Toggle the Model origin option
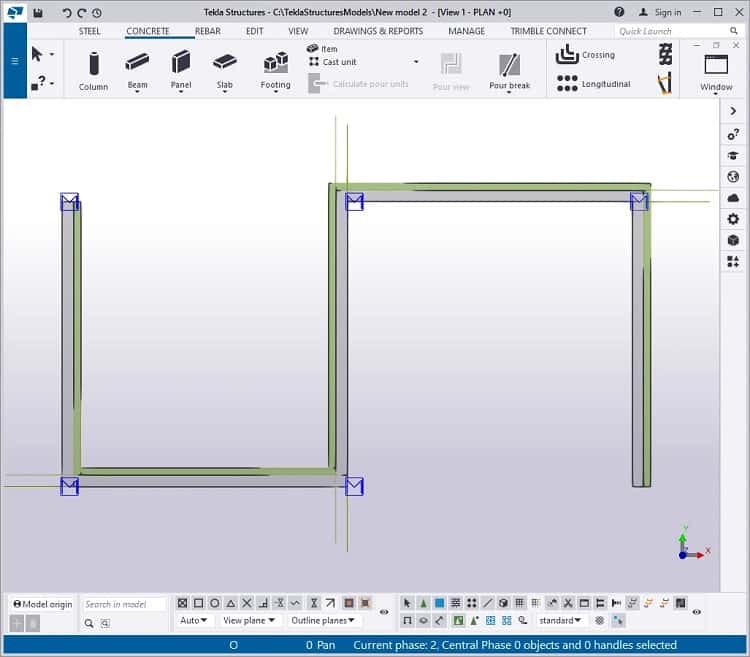The image size is (750, 657). click(x=42, y=604)
